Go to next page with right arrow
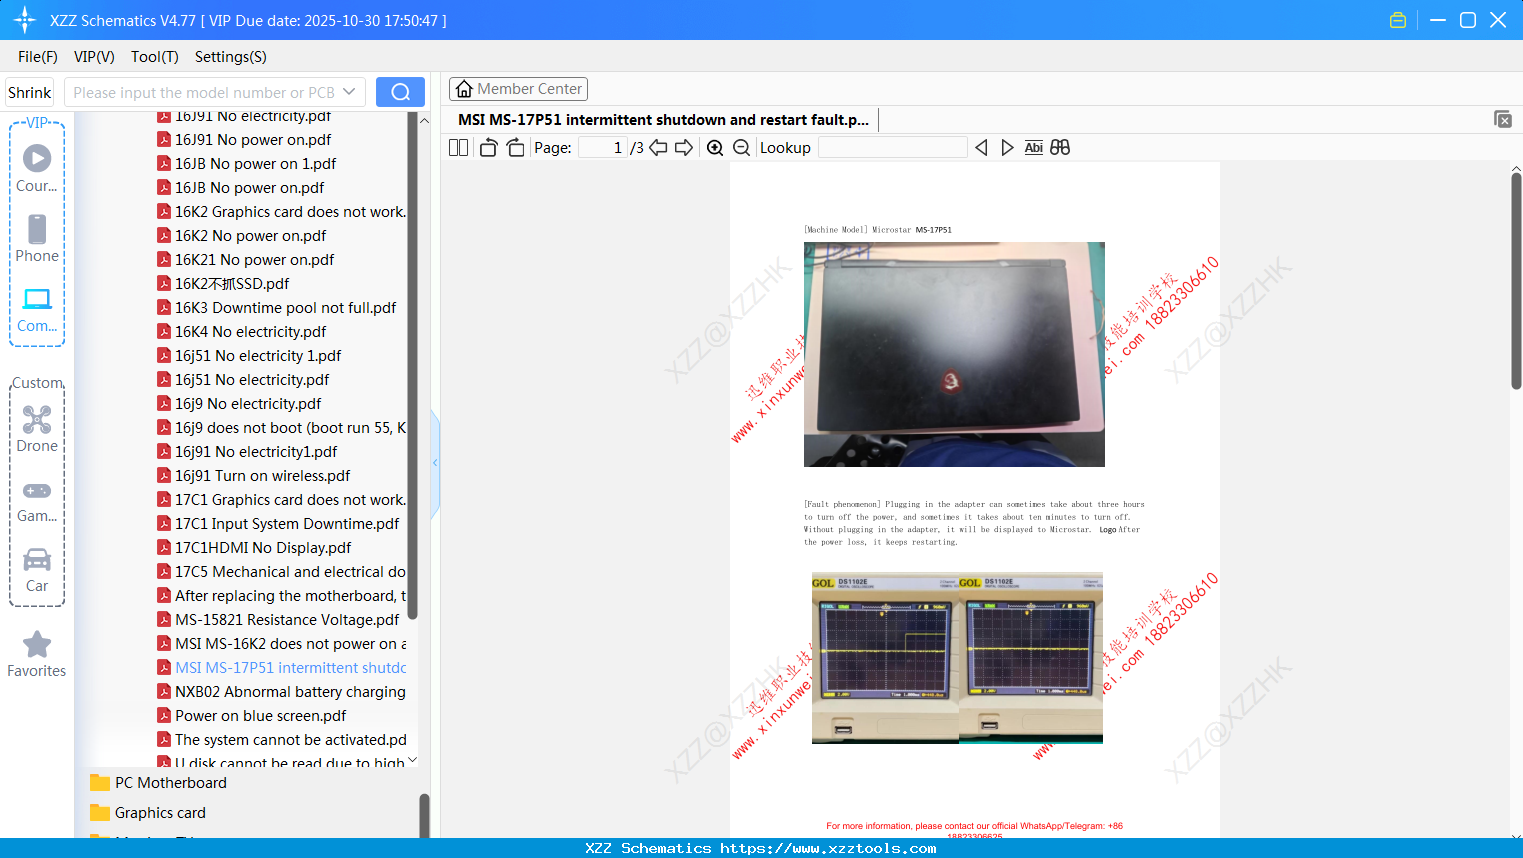Image resolution: width=1523 pixels, height=858 pixels. pos(684,148)
